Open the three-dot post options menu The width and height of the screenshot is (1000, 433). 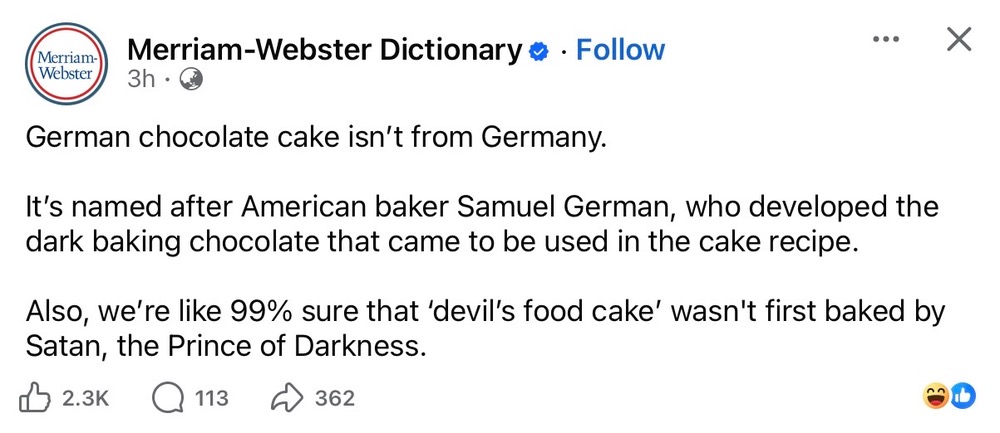click(887, 41)
